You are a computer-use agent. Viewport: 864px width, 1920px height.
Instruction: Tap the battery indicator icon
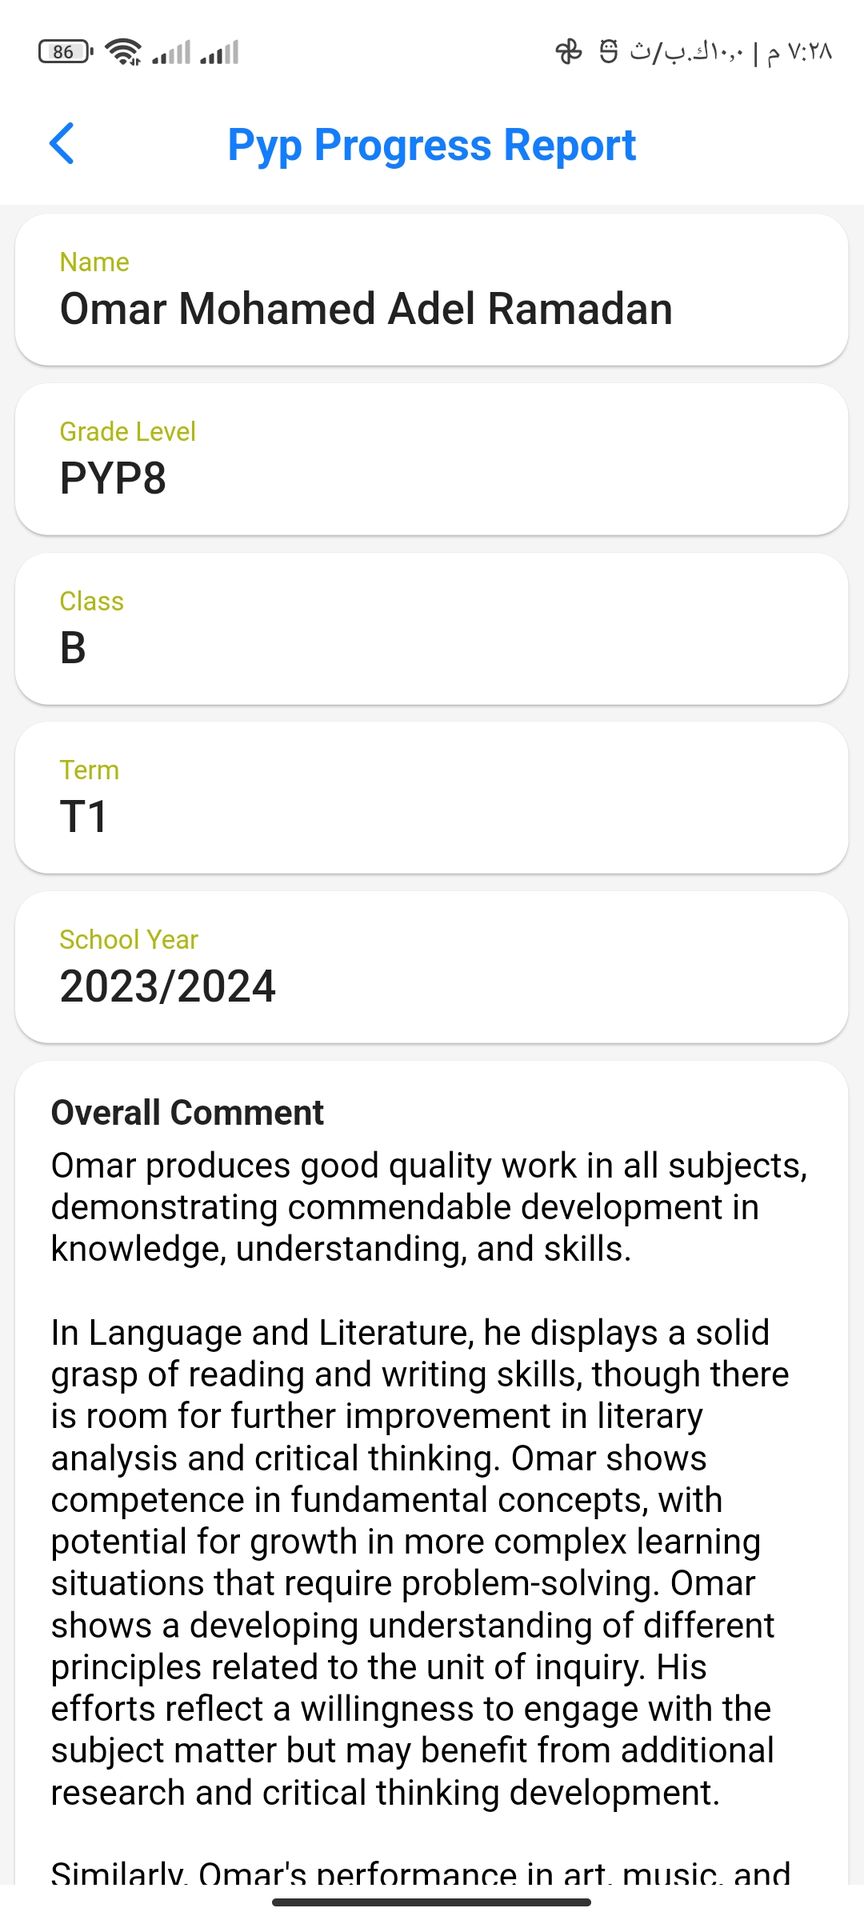pyautogui.click(x=65, y=52)
